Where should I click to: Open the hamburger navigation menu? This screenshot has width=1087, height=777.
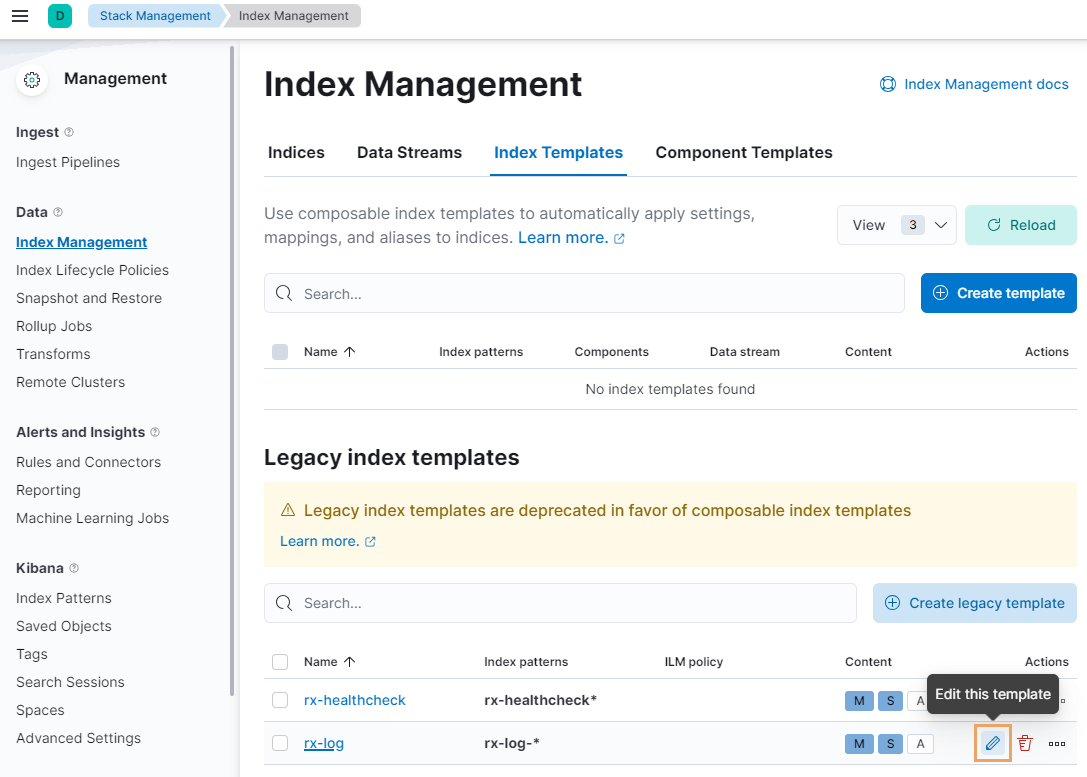click(x=20, y=16)
